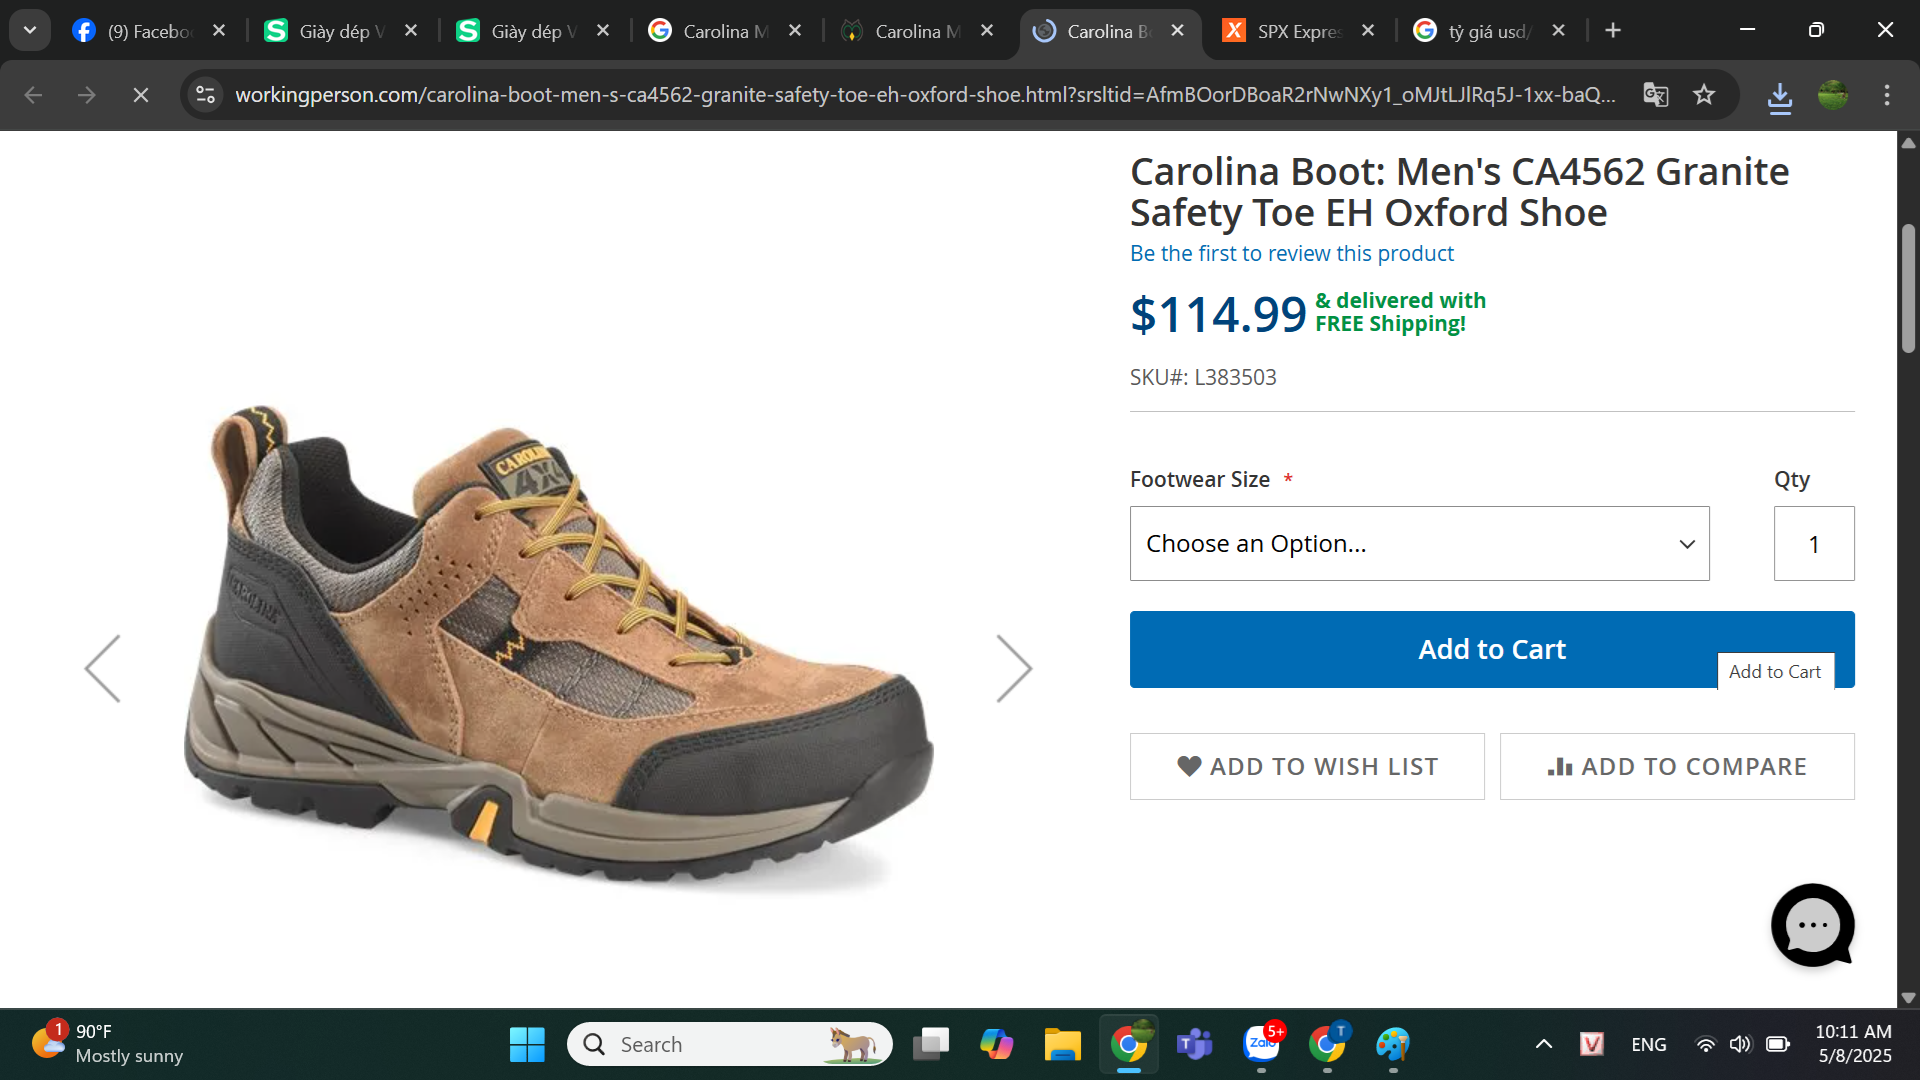The image size is (1920, 1080).
Task: Click the Qty input field
Action: [x=1813, y=543]
